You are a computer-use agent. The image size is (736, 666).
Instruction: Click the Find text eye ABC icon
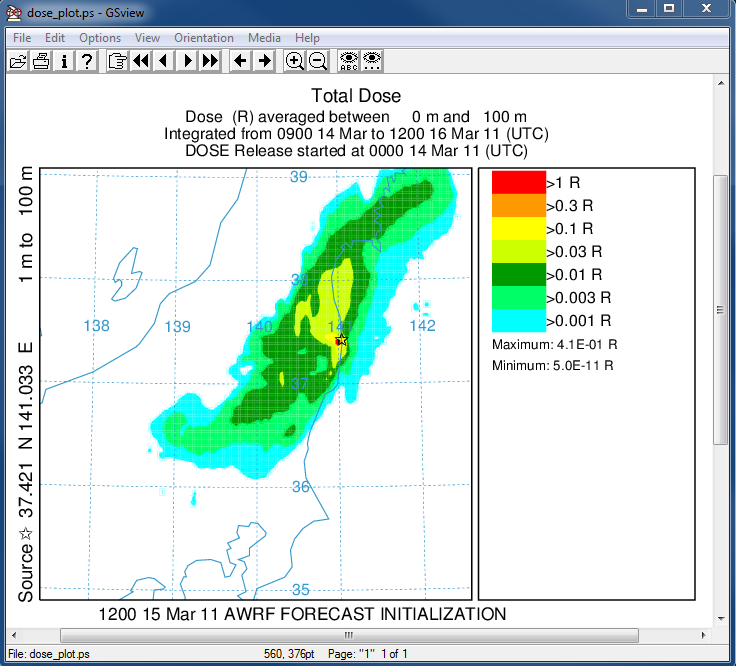point(348,61)
